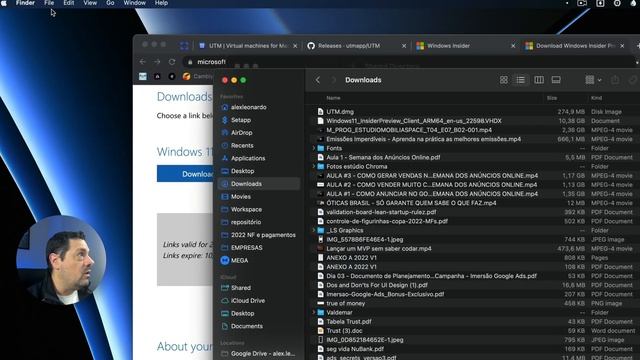Open the Edit menu
The image size is (640, 360).
tap(69, 3)
